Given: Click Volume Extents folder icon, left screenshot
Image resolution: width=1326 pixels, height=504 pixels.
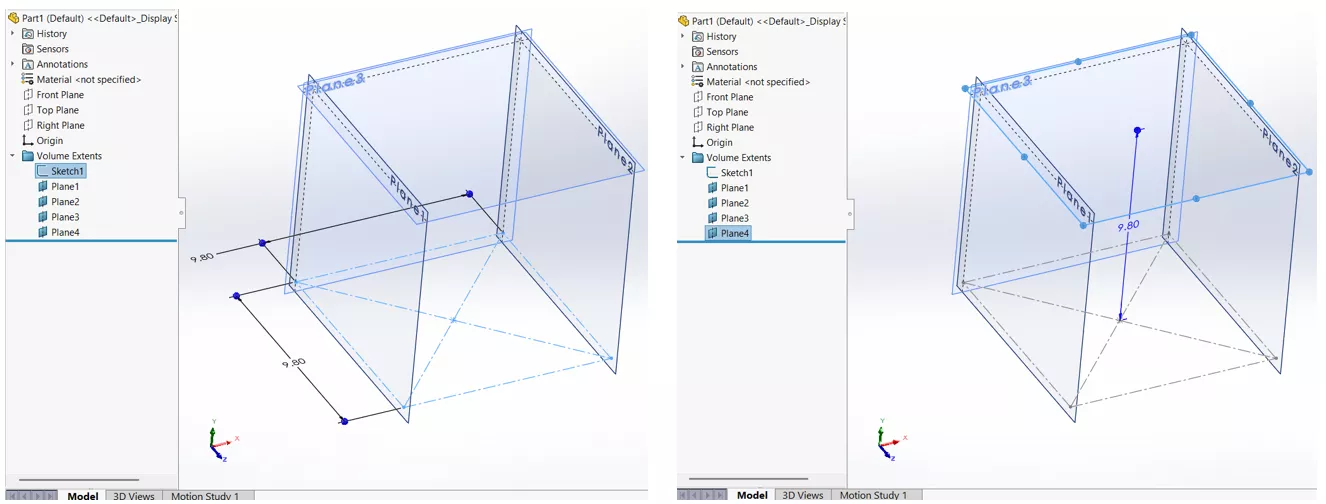Looking at the screenshot, I should point(28,156).
